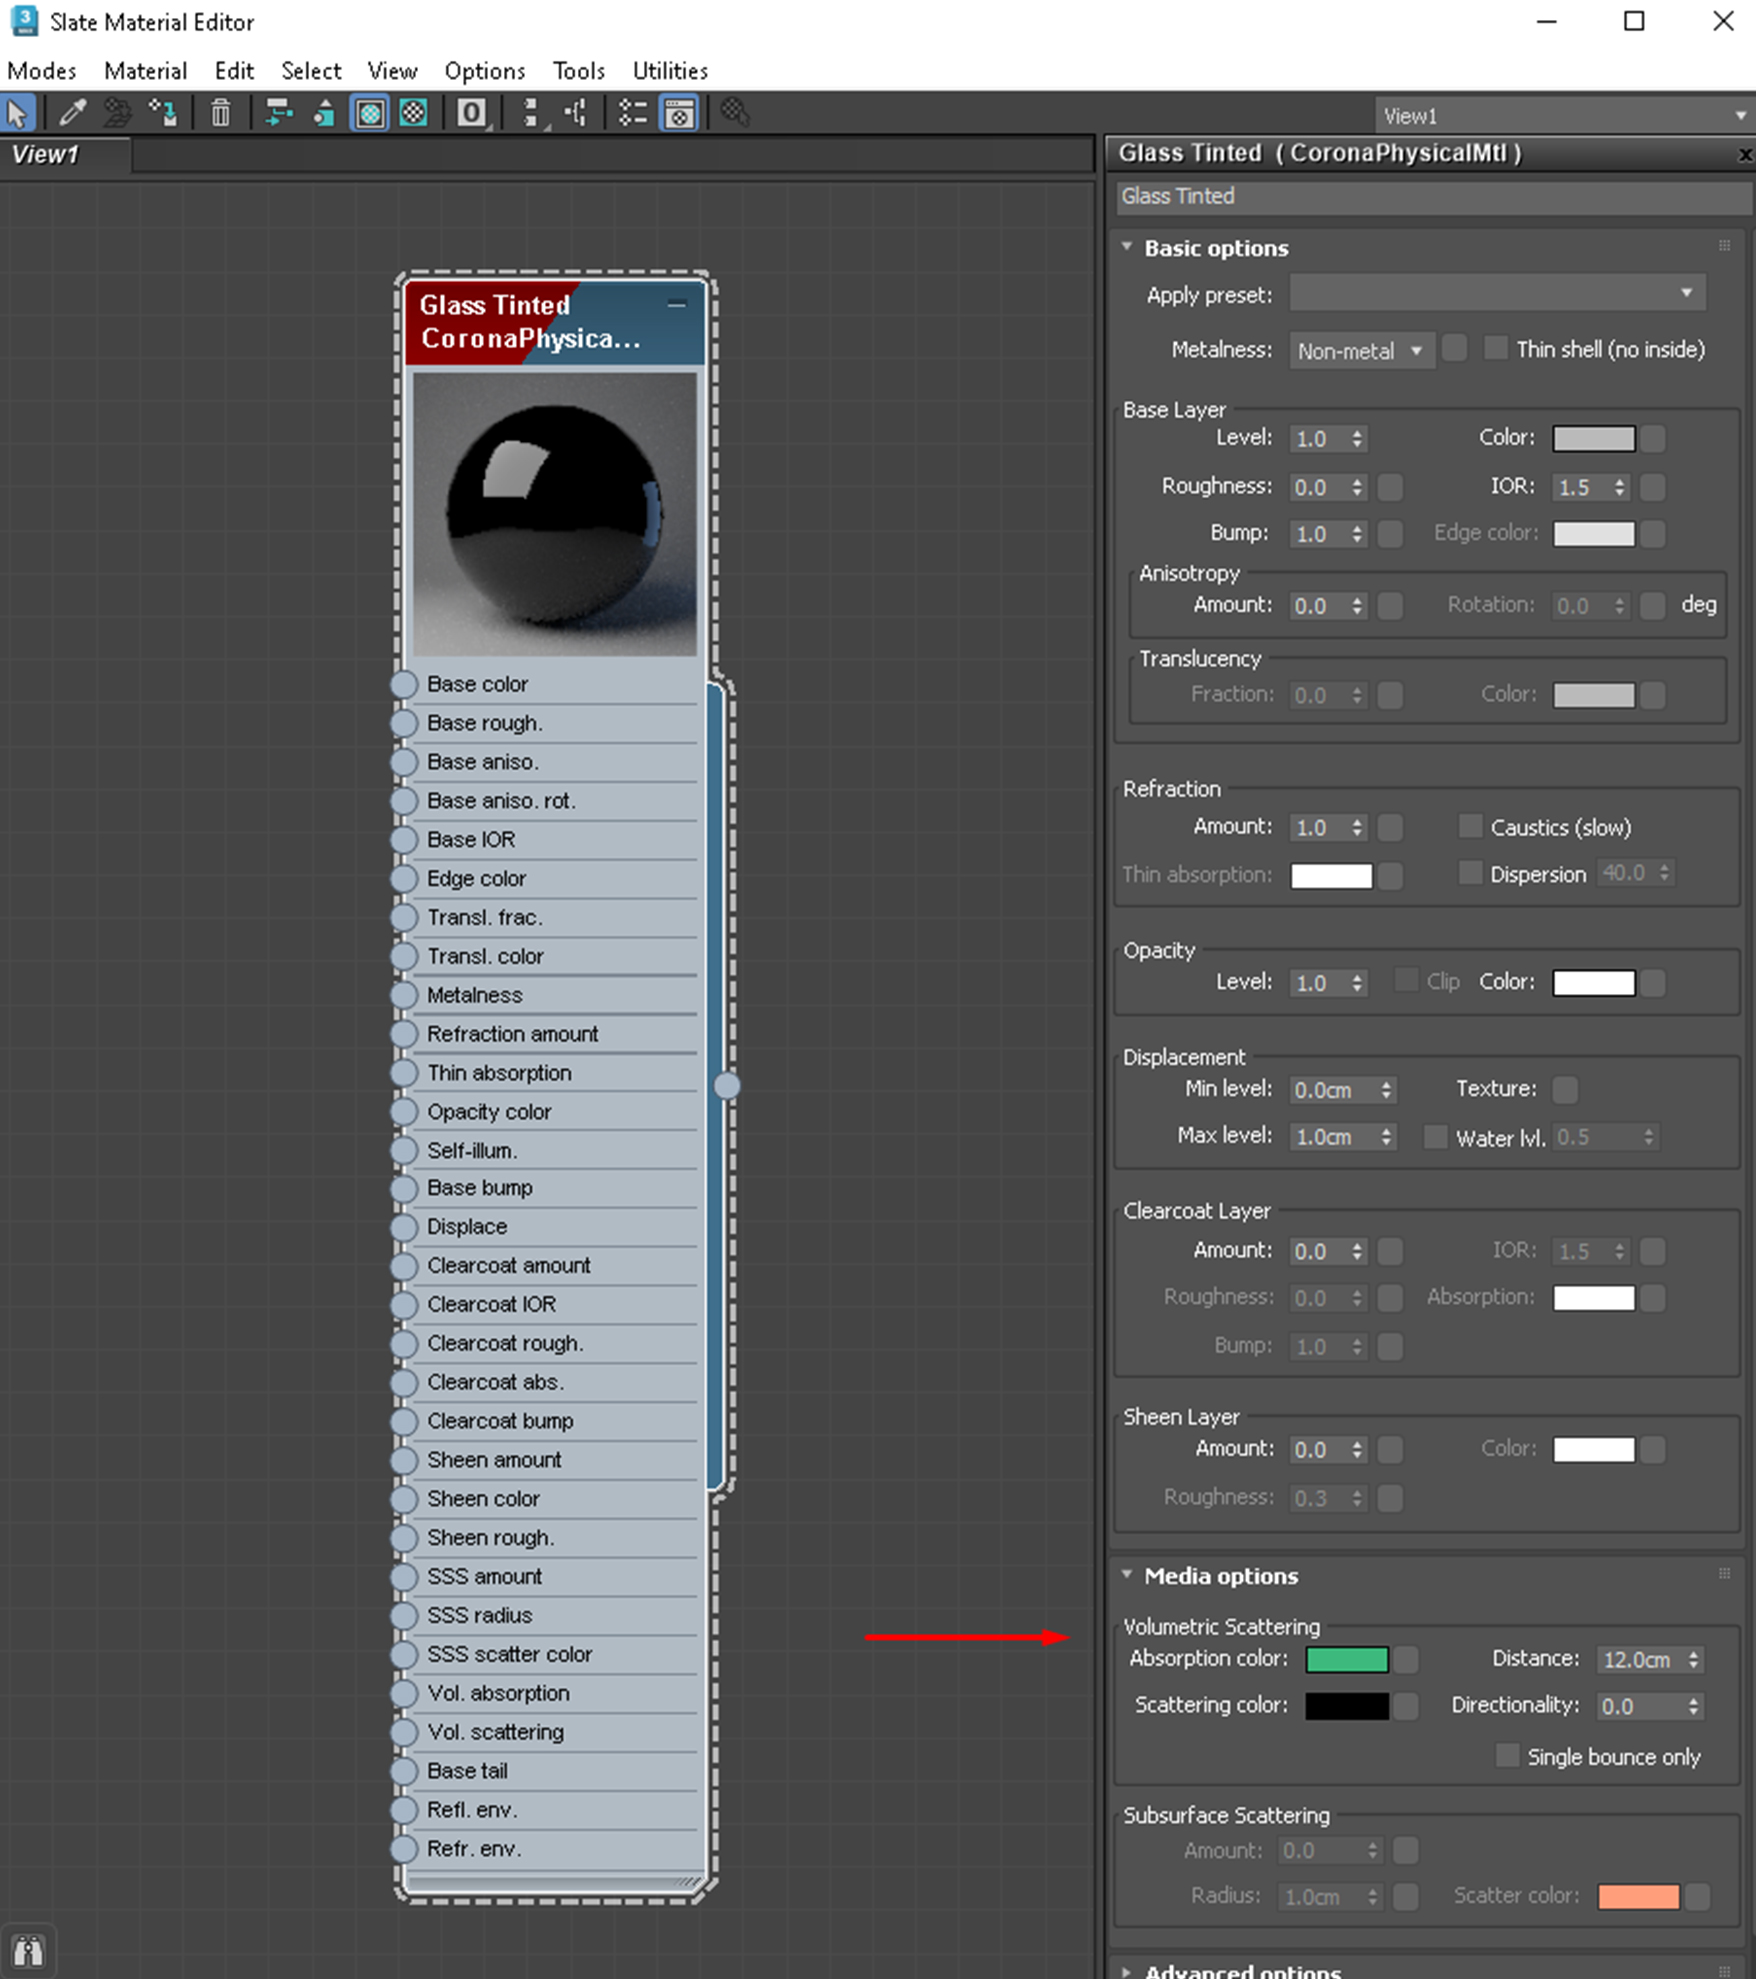Toggle Show Shaded Material in Viewport icon
Image resolution: width=1756 pixels, height=1979 pixels.
(370, 113)
